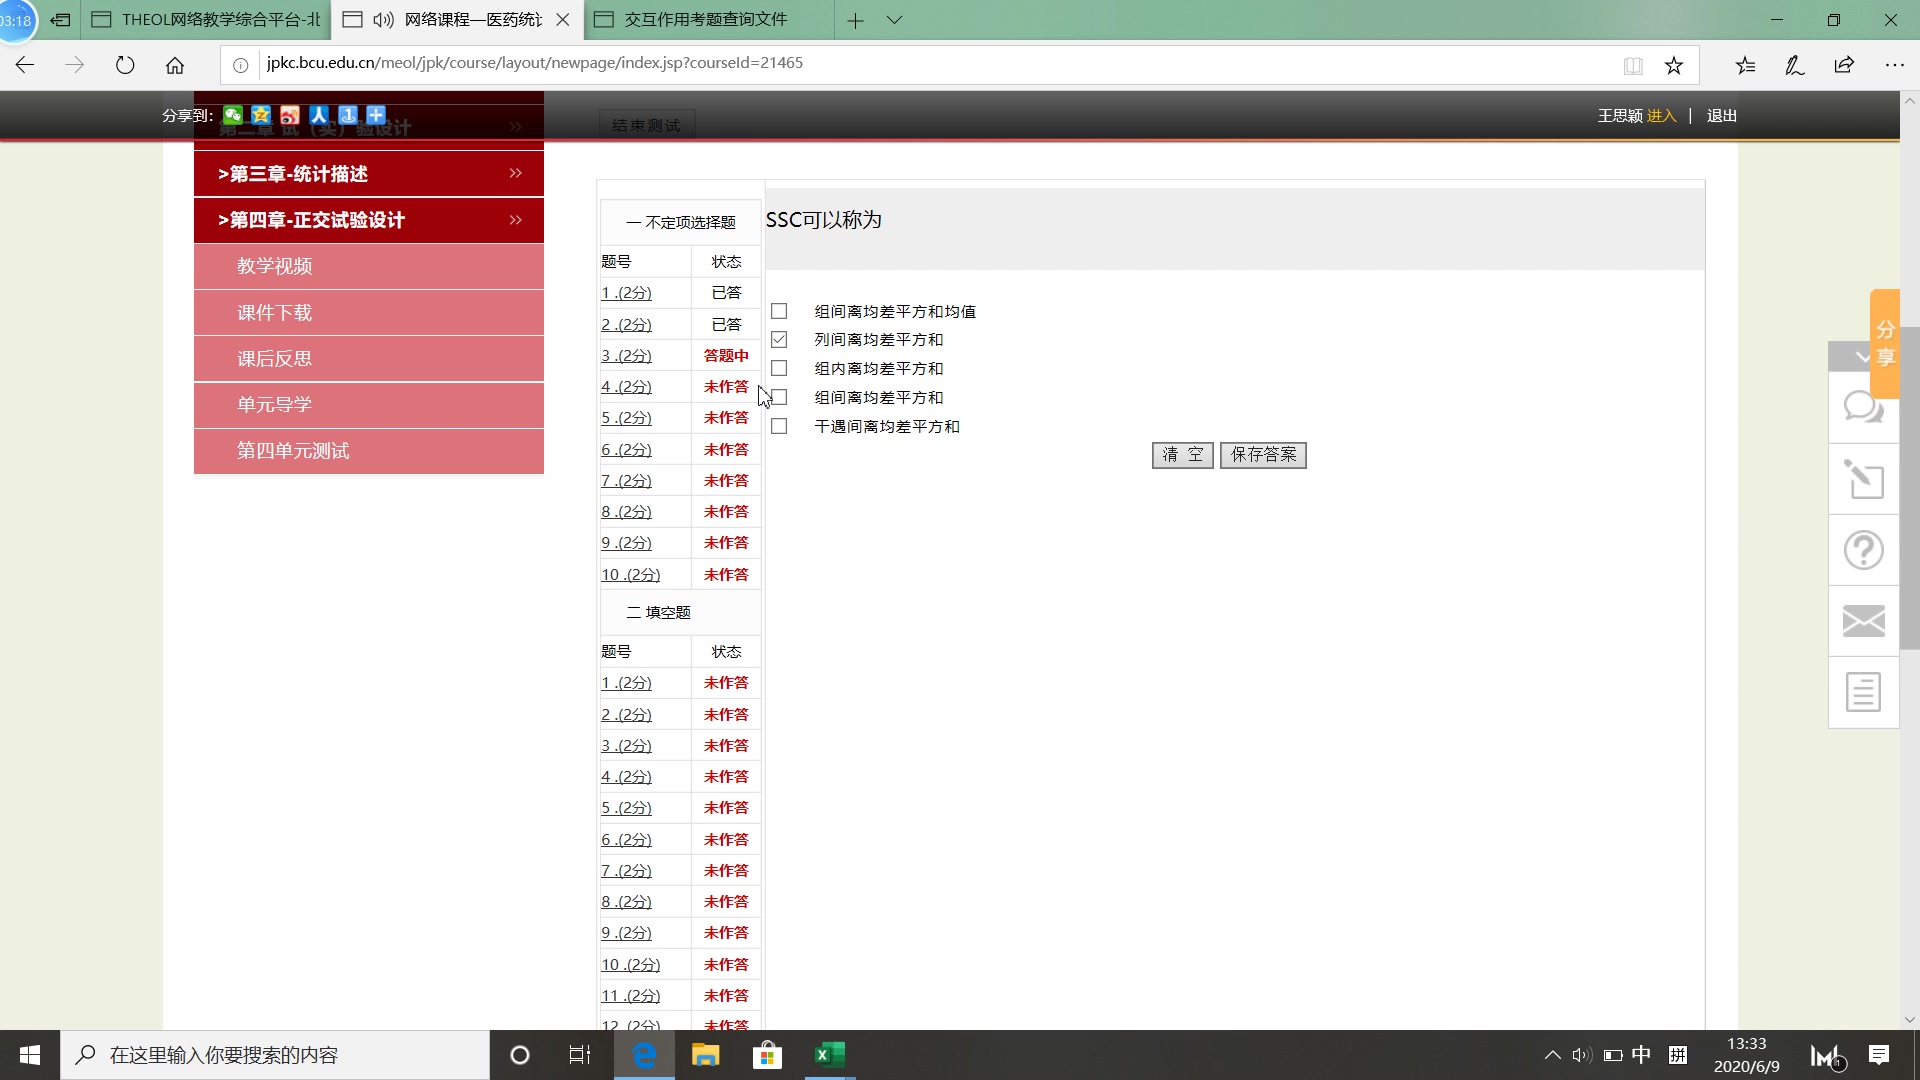The image size is (1920, 1080).
Task: Click 退出 to log out
Action: click(1721, 116)
